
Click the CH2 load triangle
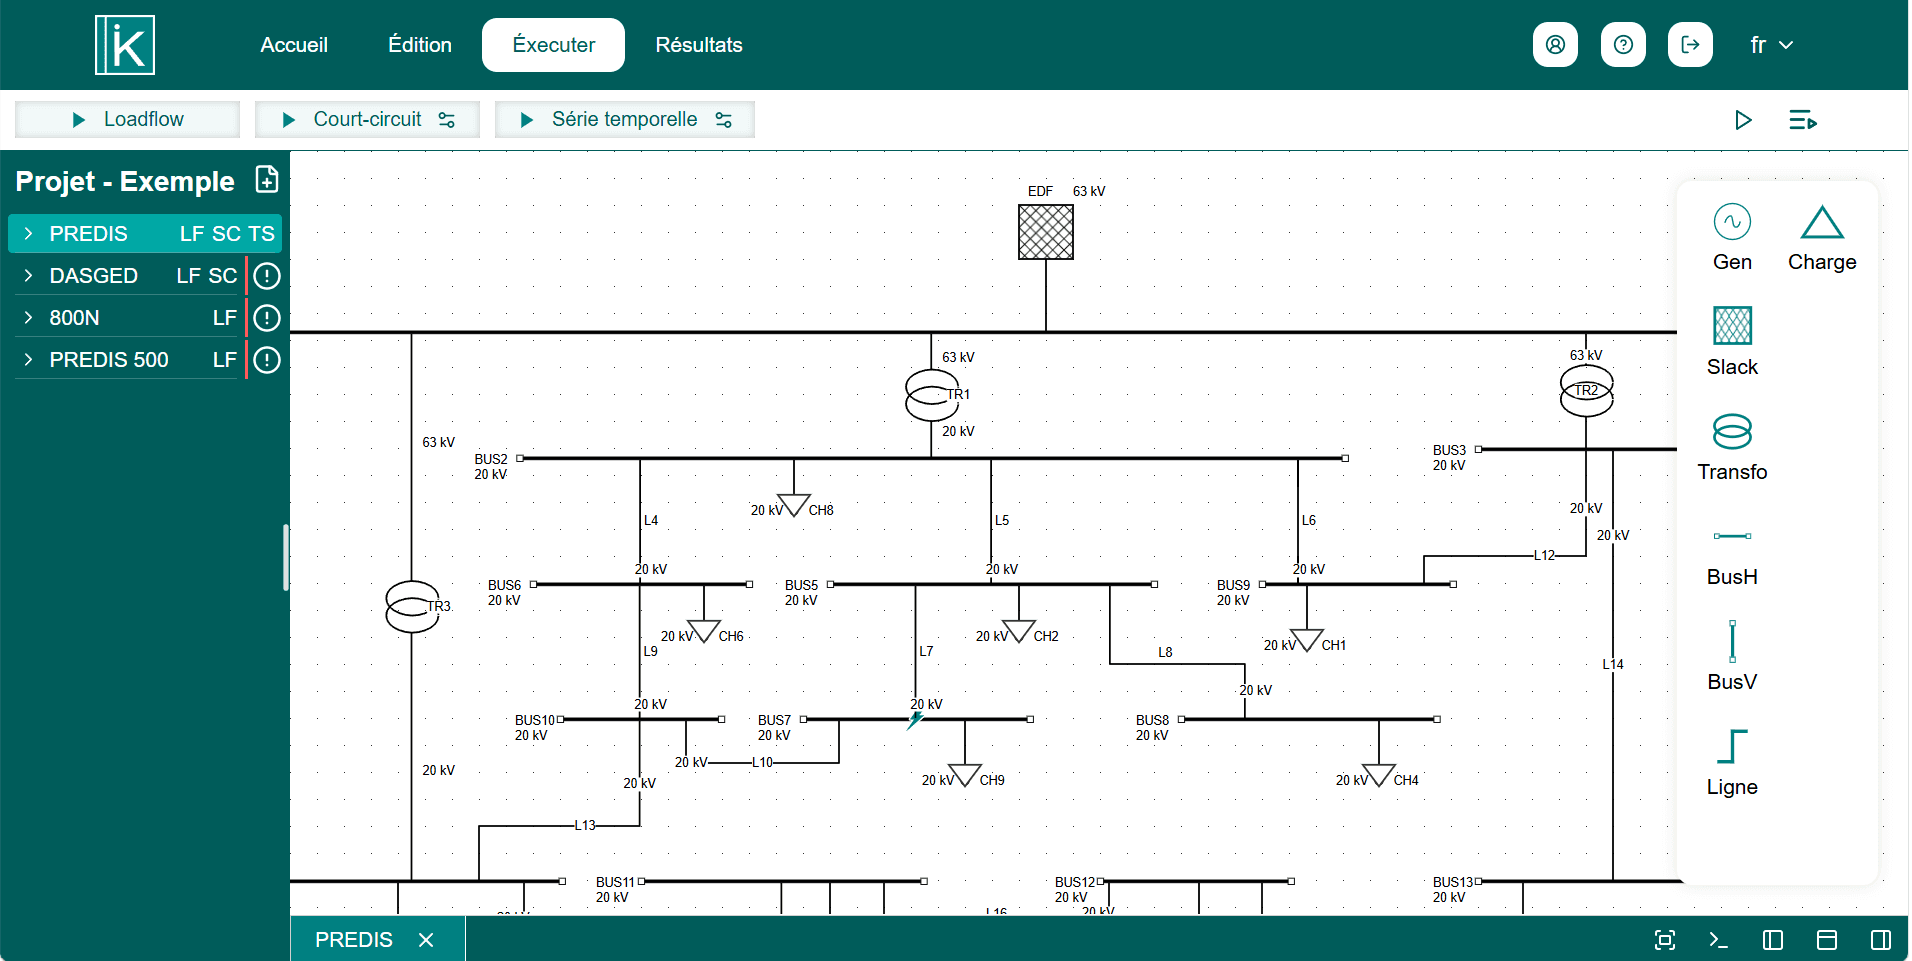tap(1019, 631)
